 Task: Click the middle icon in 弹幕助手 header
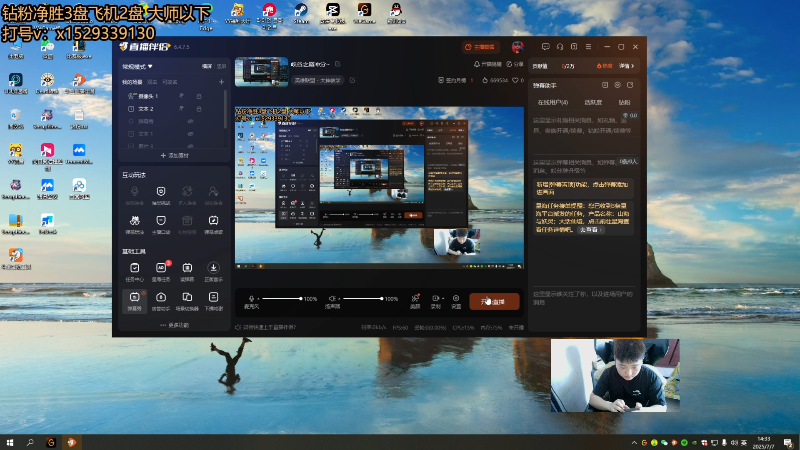click(617, 85)
